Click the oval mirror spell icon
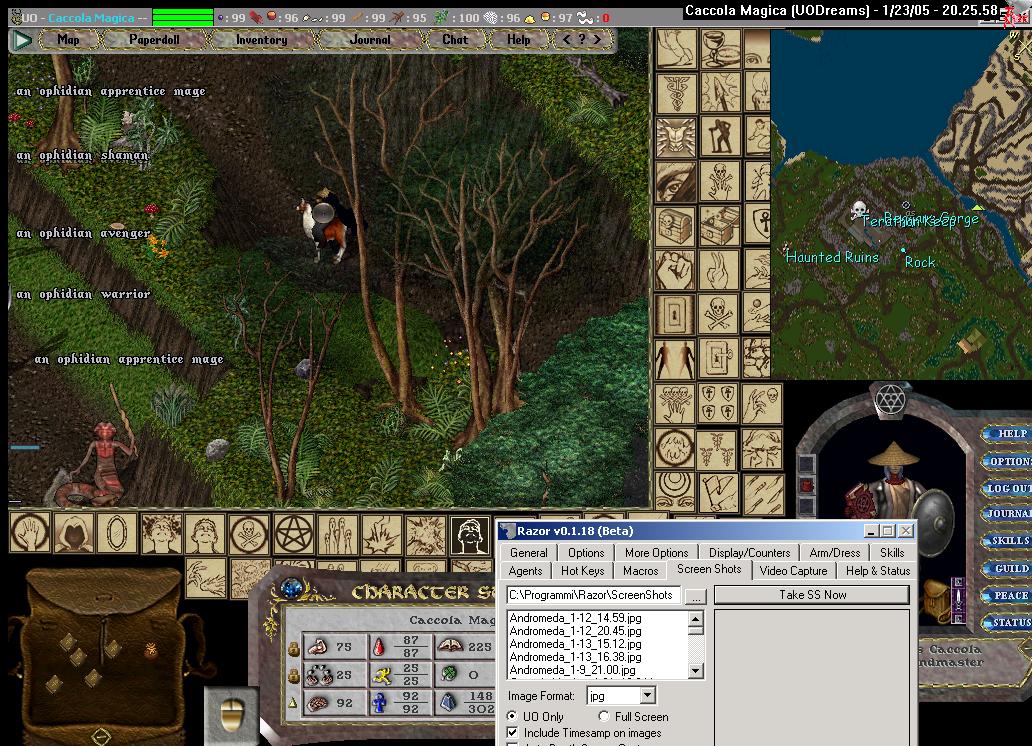The image size is (1032, 746). 117,533
